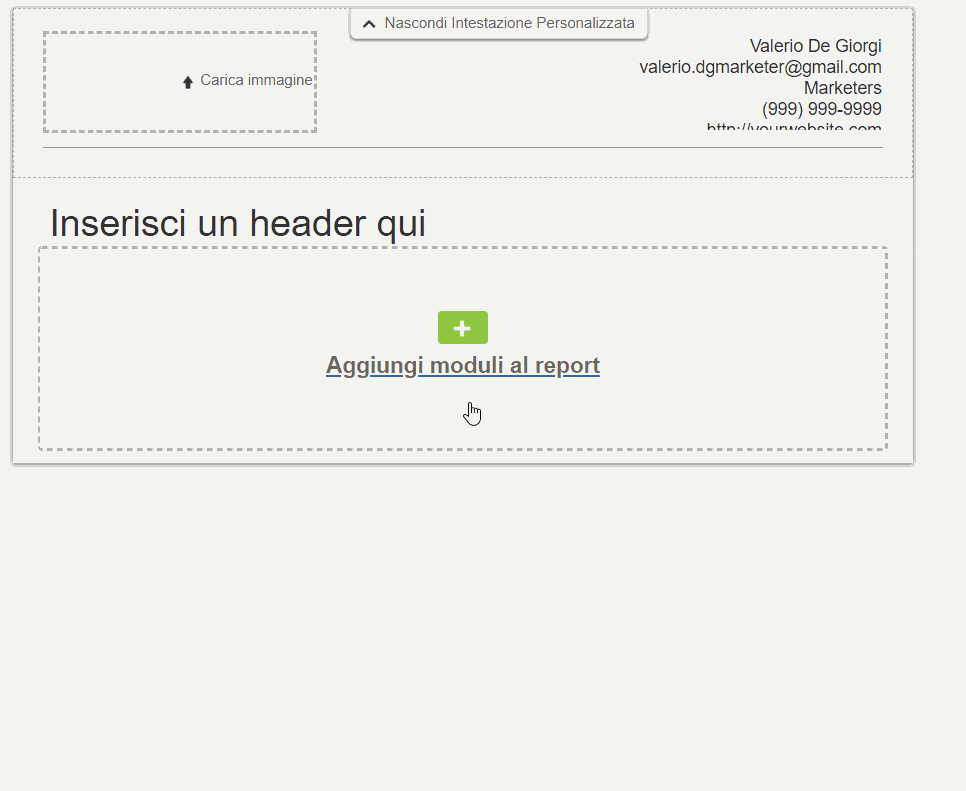Click the Nascondi Intestazione Personalizzata button
The height and width of the screenshot is (791, 966).
click(x=498, y=23)
